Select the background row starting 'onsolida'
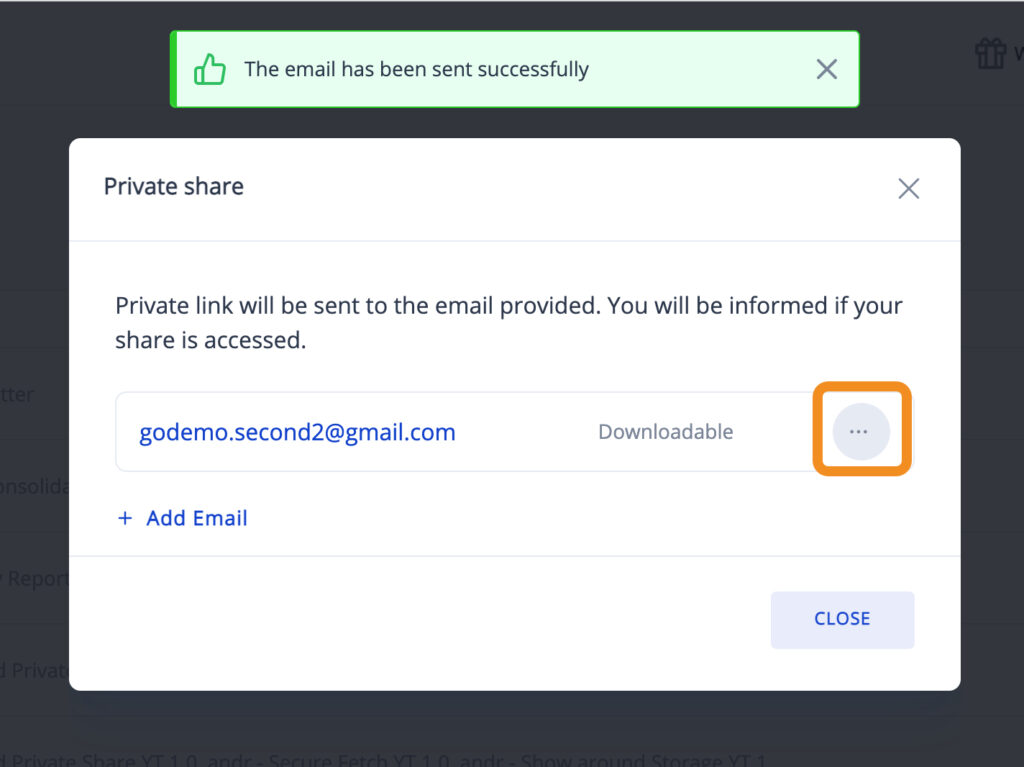 click(x=34, y=487)
